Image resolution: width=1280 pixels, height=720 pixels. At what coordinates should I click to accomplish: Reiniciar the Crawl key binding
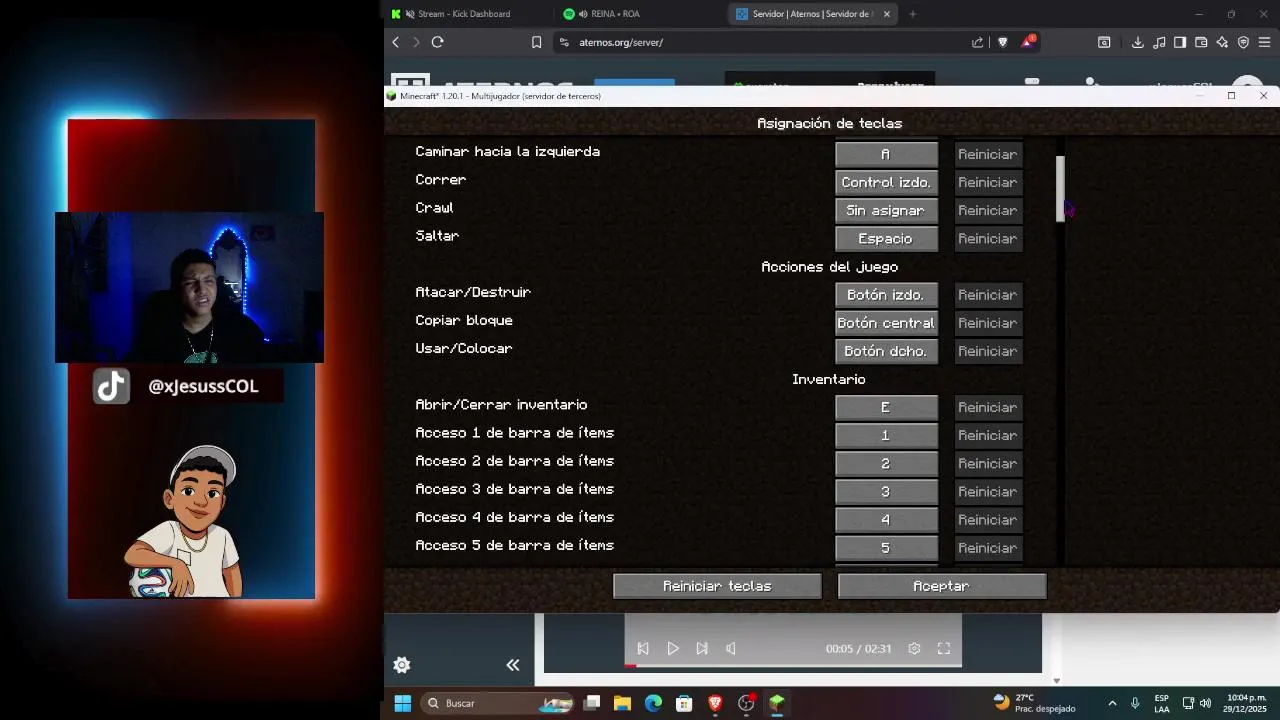point(988,210)
